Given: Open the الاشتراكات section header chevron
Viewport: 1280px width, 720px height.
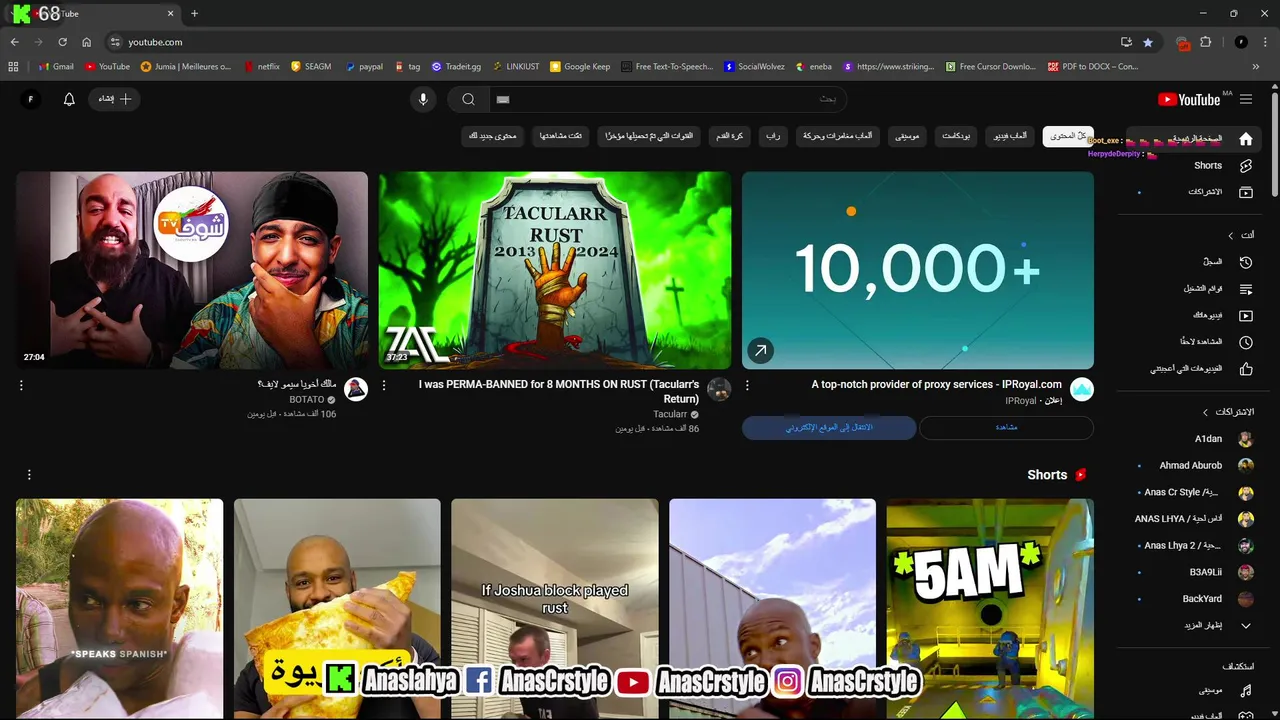Looking at the screenshot, I should tap(1205, 412).
